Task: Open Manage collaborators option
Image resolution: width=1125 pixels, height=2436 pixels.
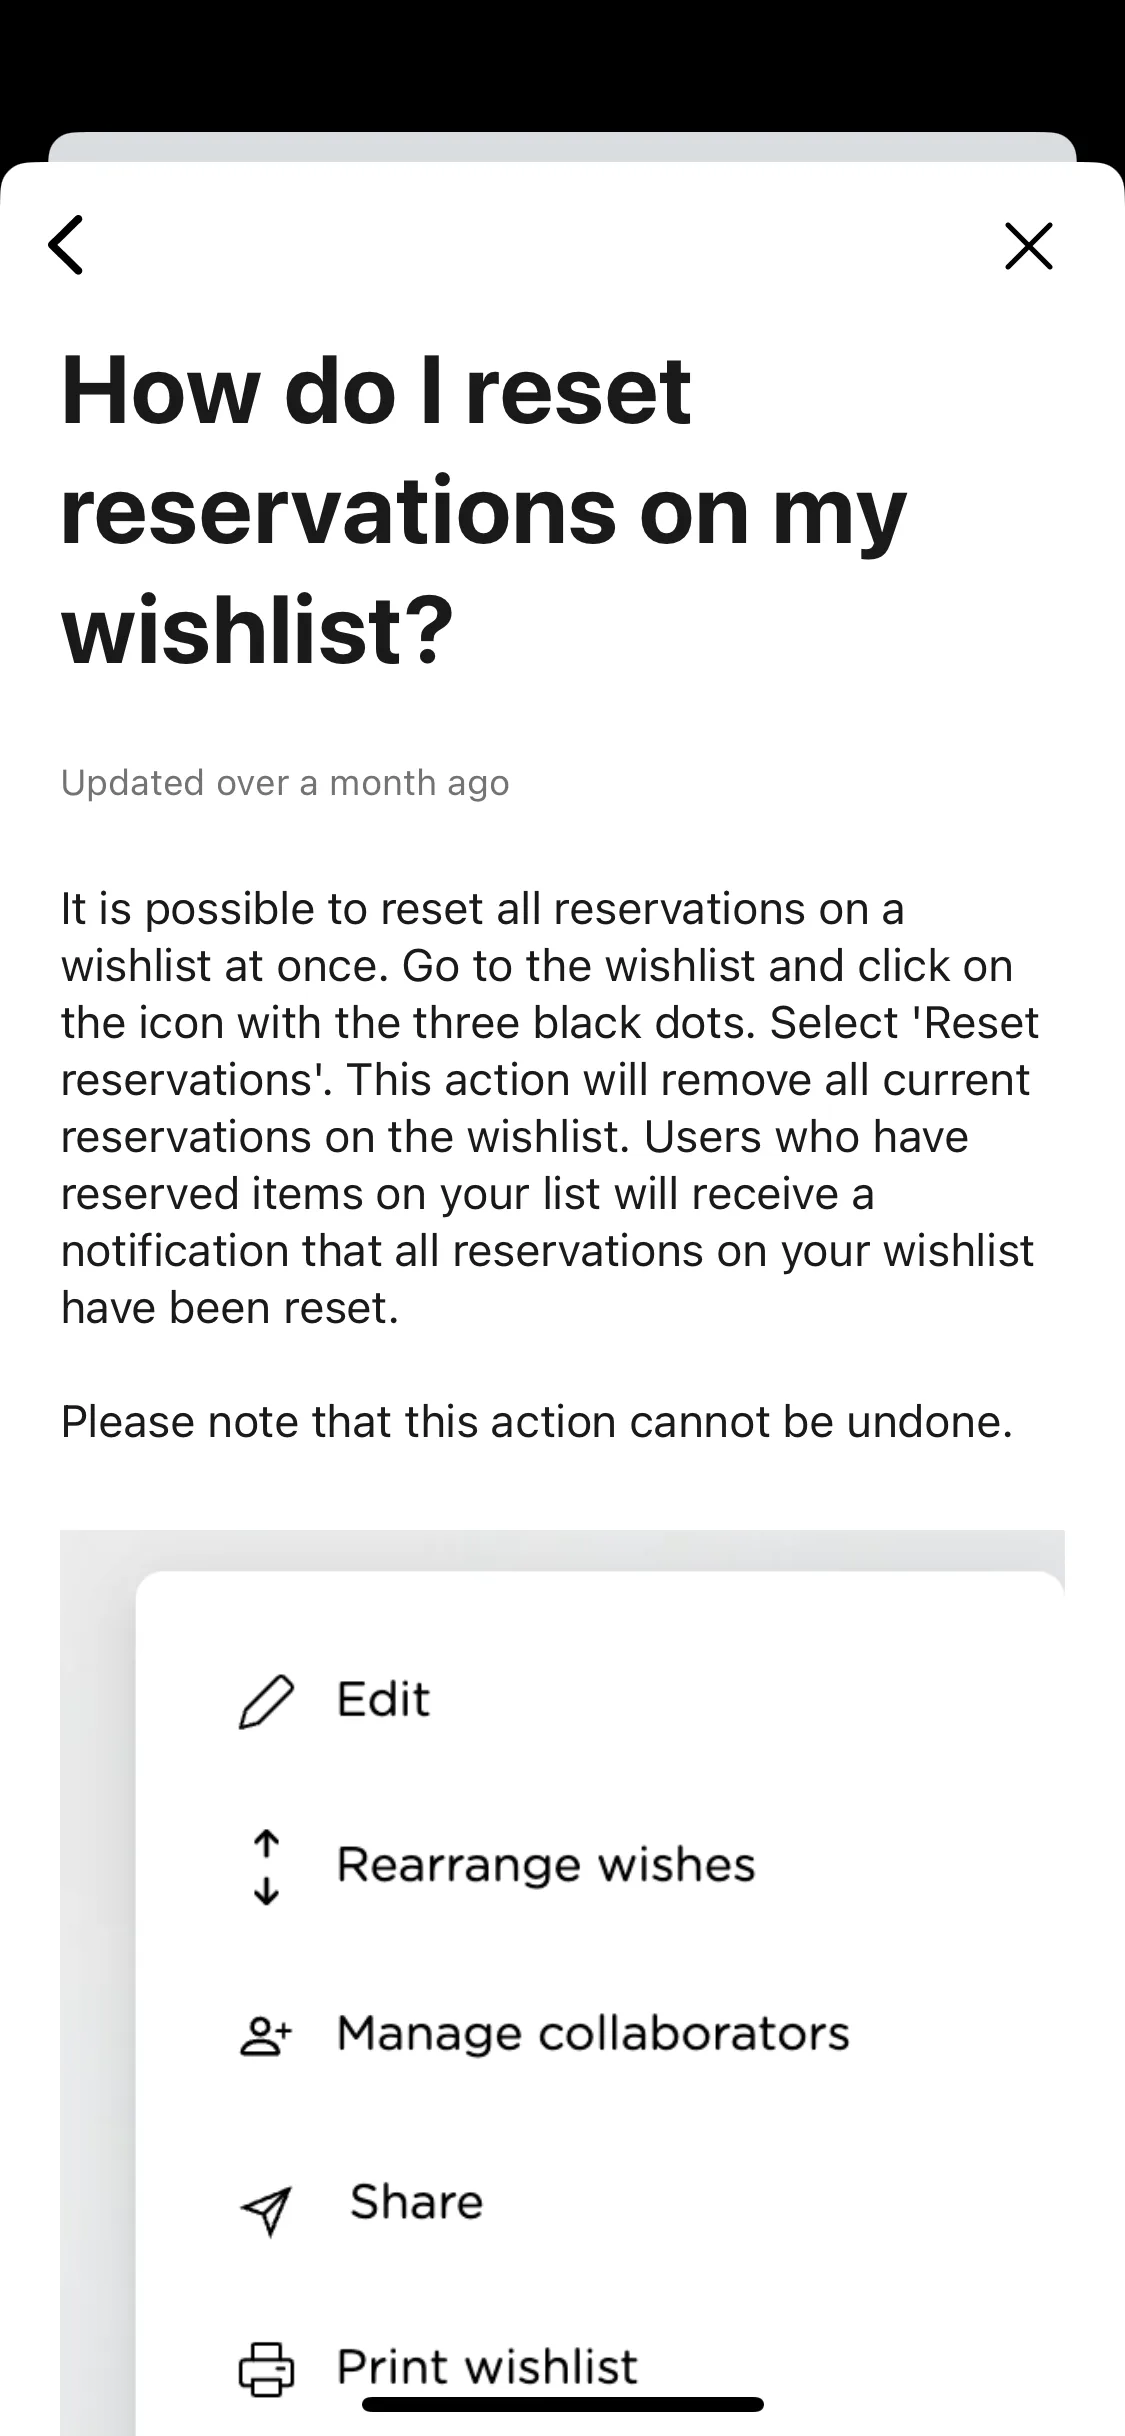Action: pos(593,2033)
